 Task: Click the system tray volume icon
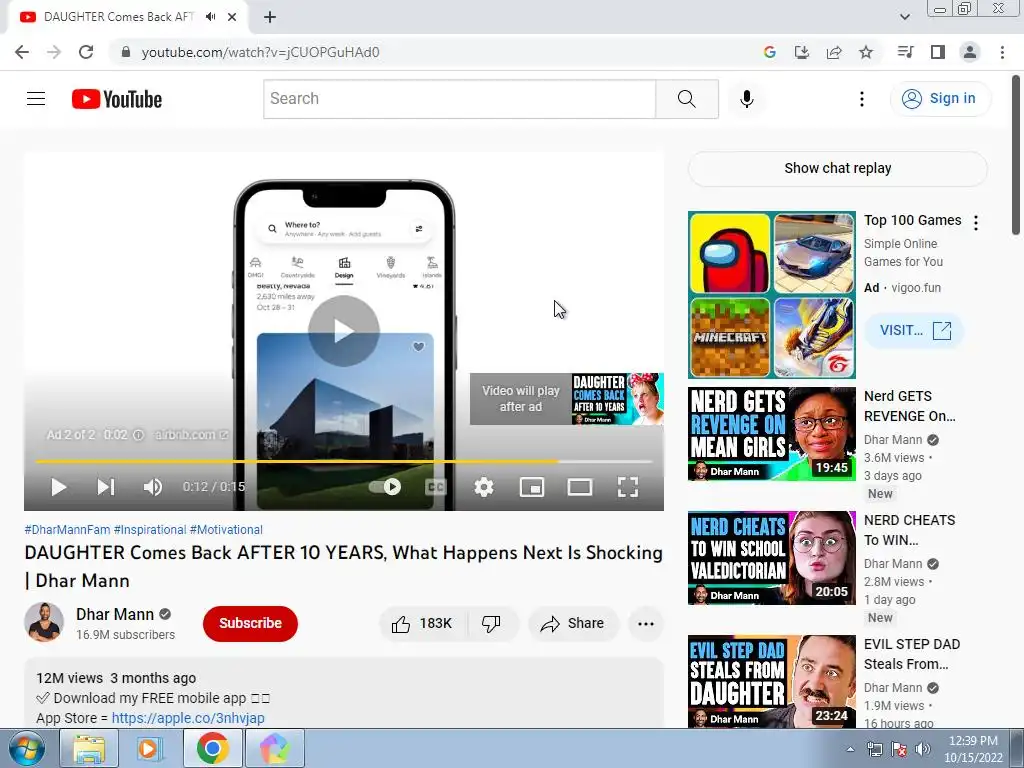pyautogui.click(x=922, y=749)
